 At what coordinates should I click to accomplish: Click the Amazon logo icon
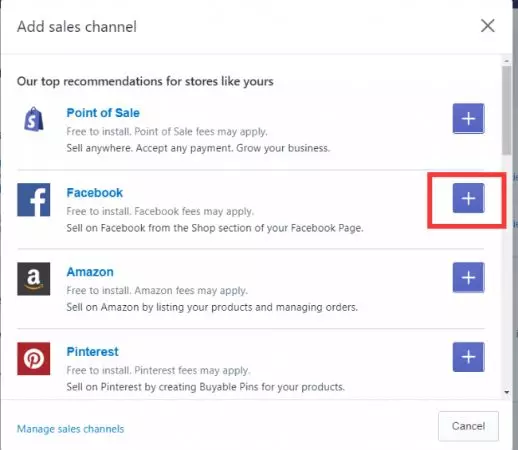click(34, 279)
